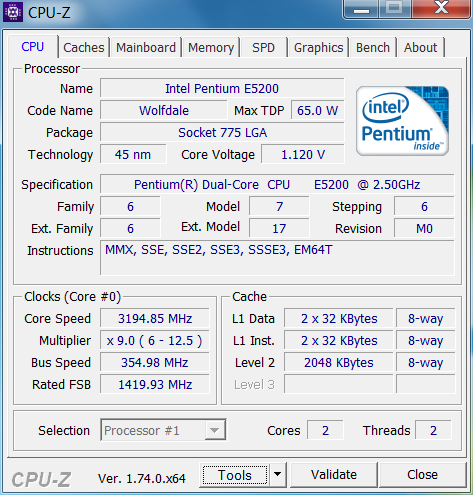Show the About tab
Viewport: 473px width, 495px height.
(x=420, y=47)
